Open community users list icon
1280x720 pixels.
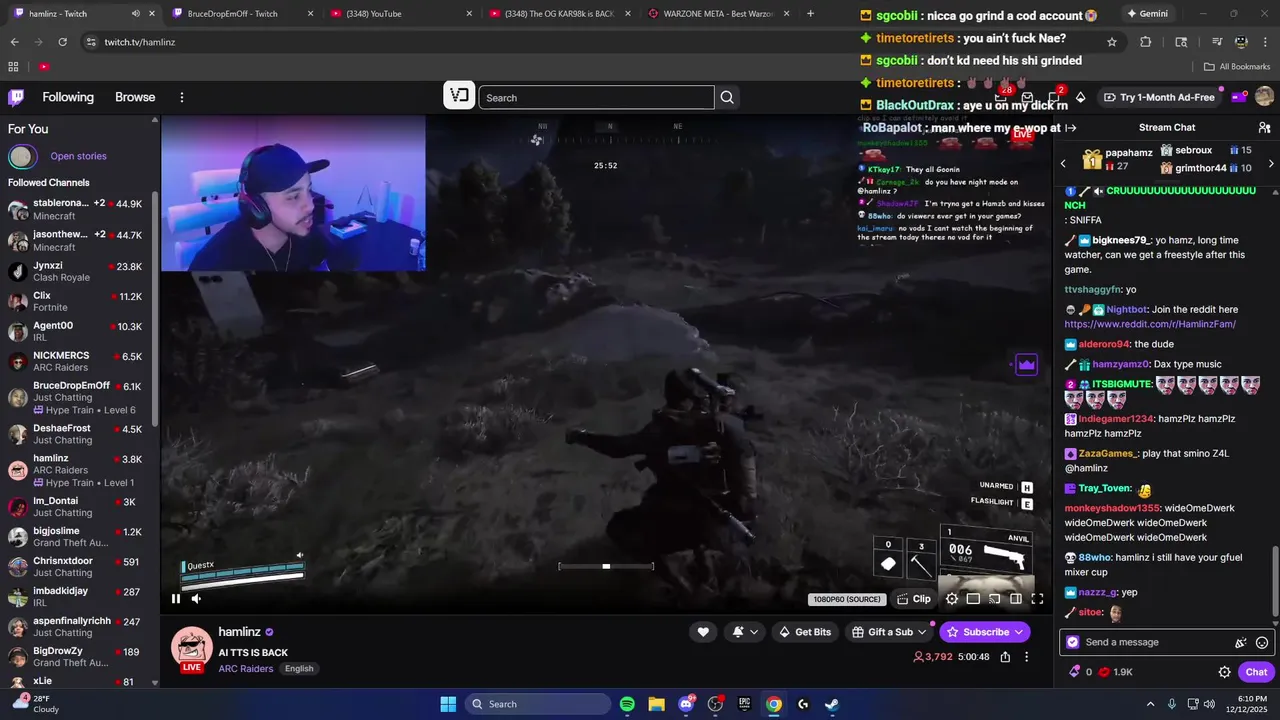(1264, 127)
